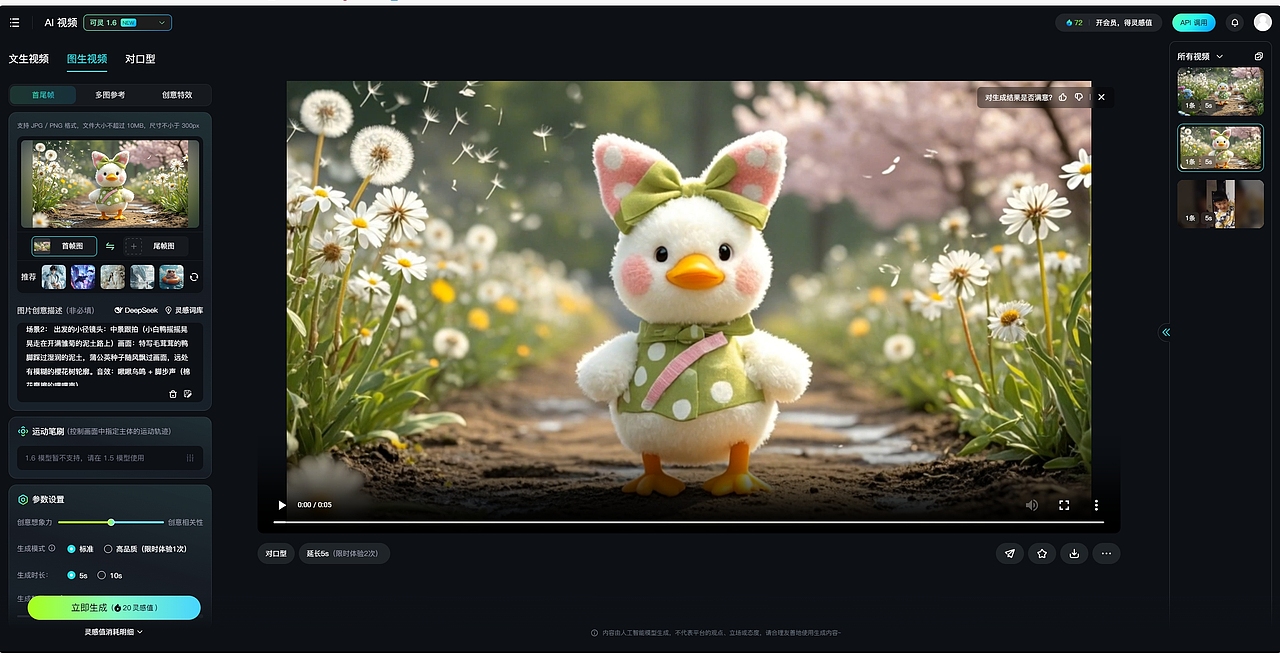The image size is (1280, 654).
Task: Add a 尾帧图 last frame image
Action: coord(155,246)
